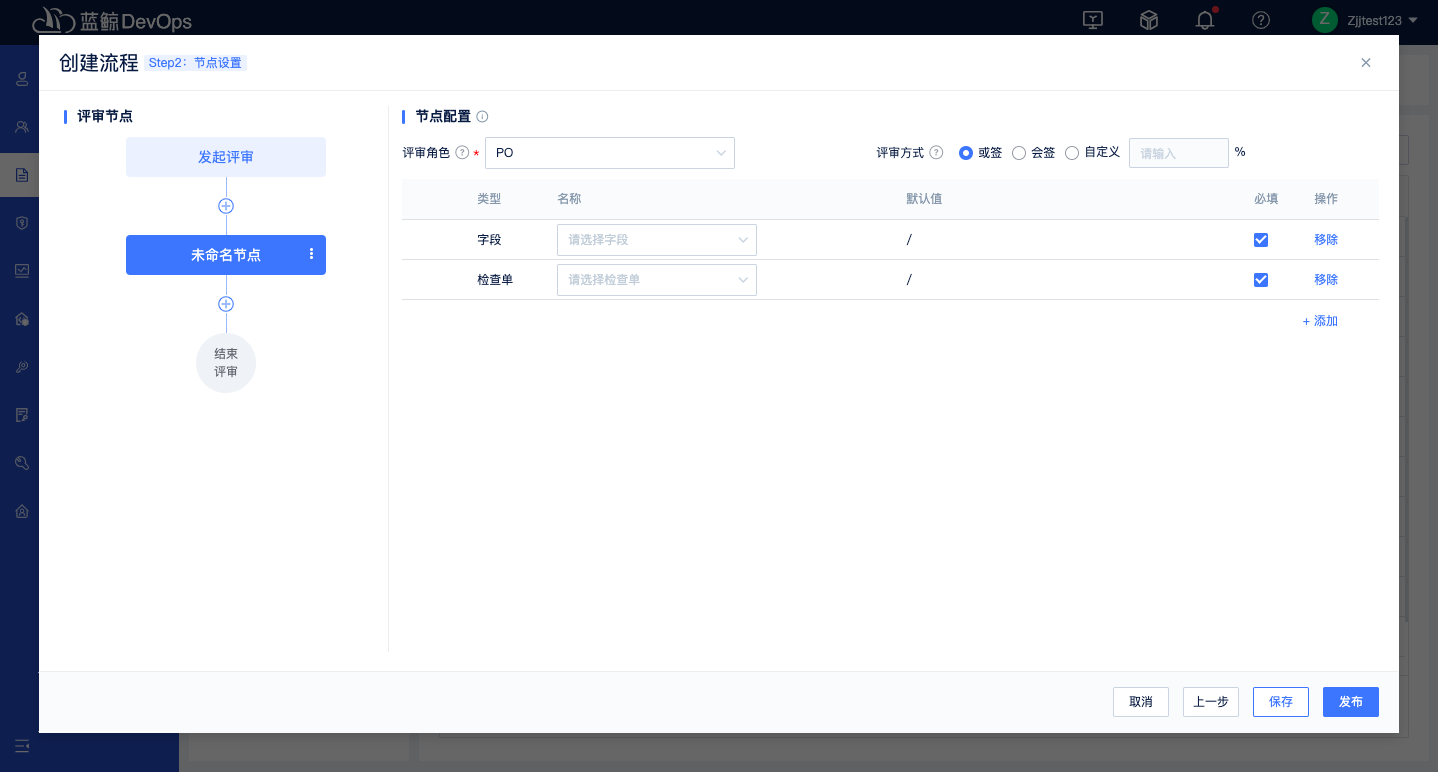The width and height of the screenshot is (1438, 772).
Task: Click the 默认值 column header
Action: pyautogui.click(x=924, y=199)
